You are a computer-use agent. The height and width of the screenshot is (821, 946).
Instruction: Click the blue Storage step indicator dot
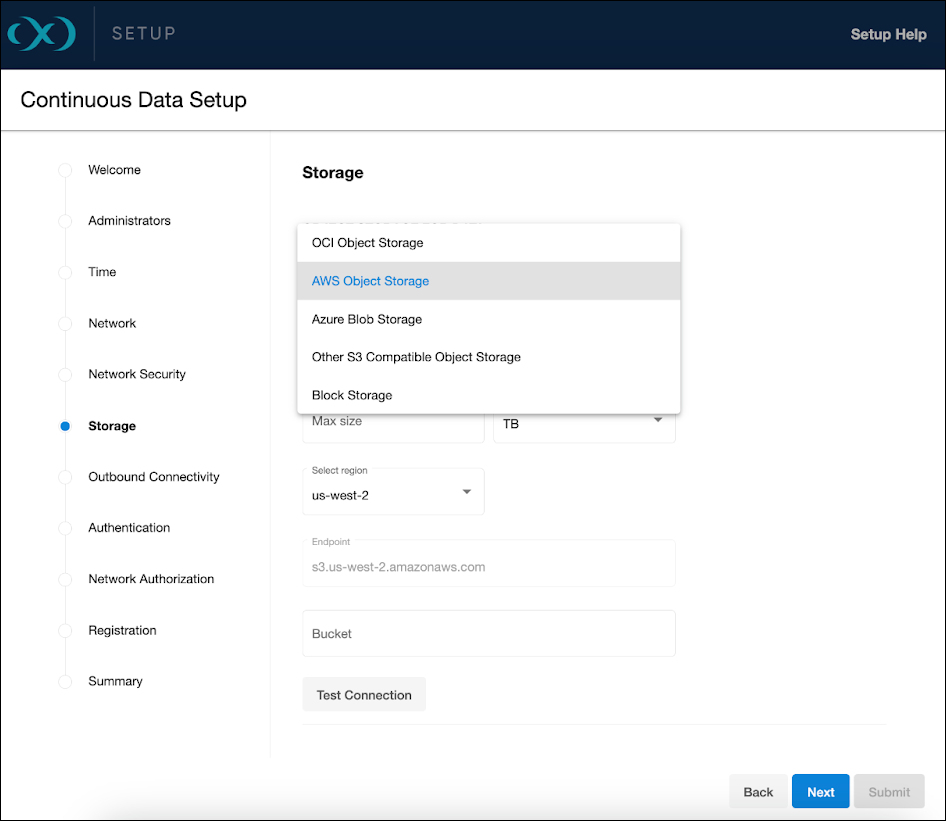64,425
